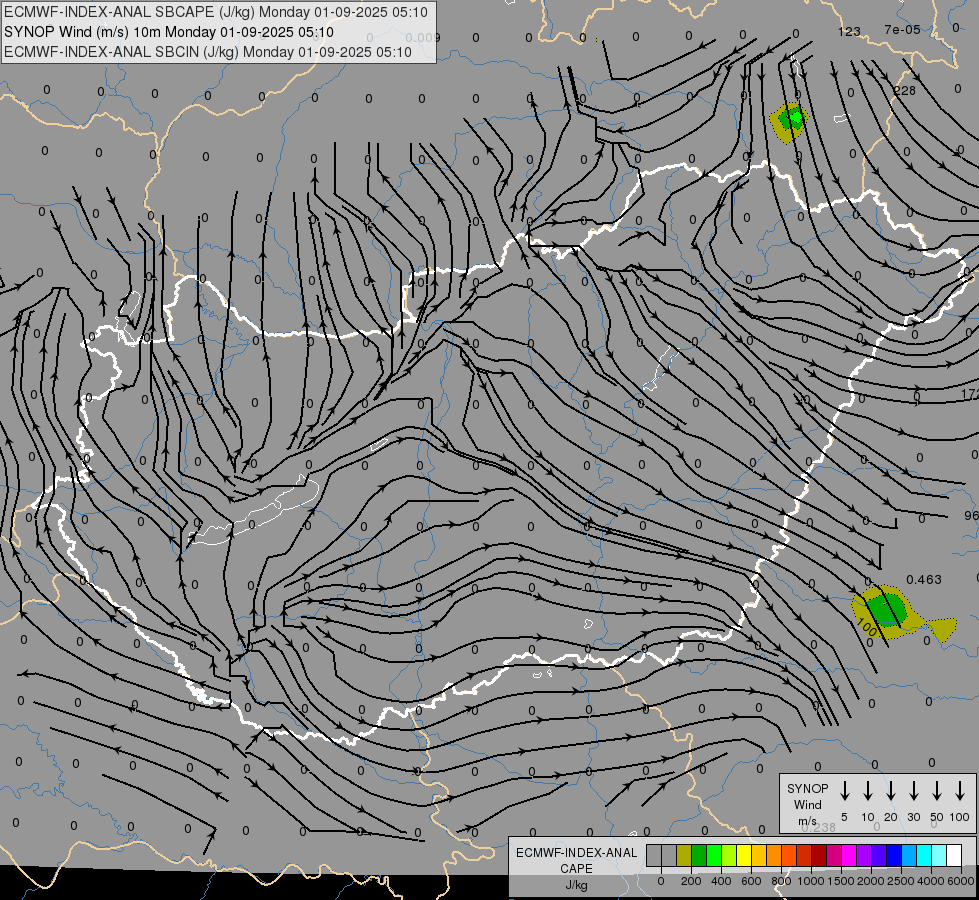Click the 100 m/s wind arrow in legend
This screenshot has height=900, width=979.
point(960,790)
